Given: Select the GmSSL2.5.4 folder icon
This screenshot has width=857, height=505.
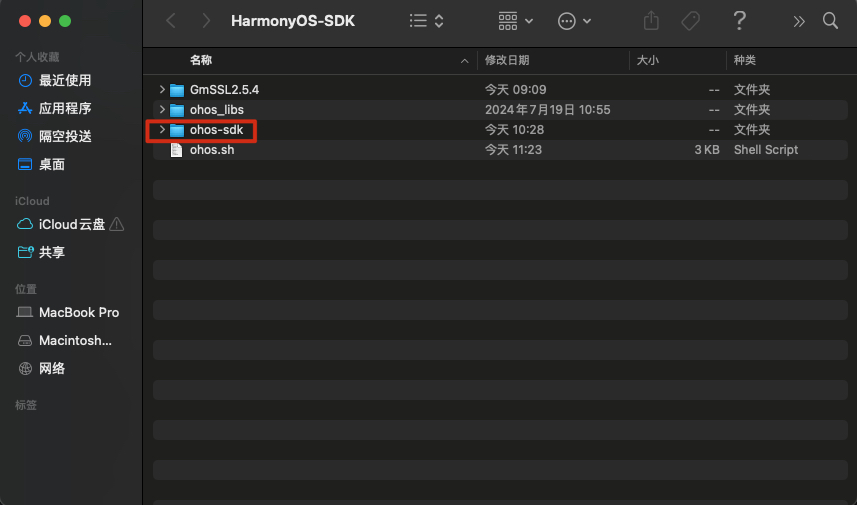Looking at the screenshot, I should click(x=177, y=90).
